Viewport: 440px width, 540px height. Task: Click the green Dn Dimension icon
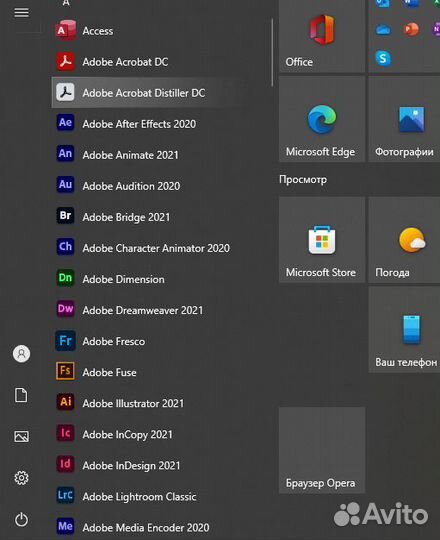click(x=65, y=278)
